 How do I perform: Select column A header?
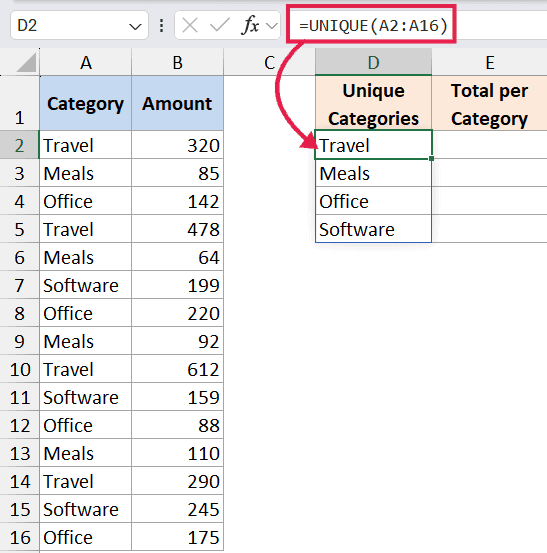pos(86,62)
